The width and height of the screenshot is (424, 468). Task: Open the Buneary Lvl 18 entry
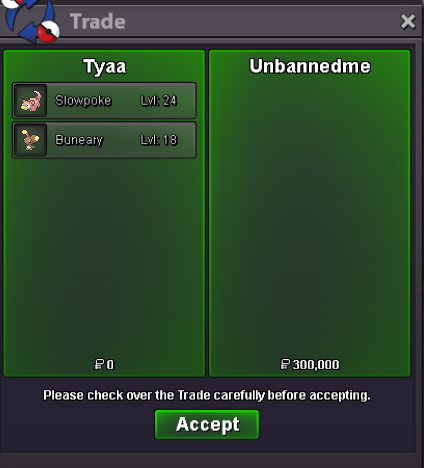click(104, 140)
